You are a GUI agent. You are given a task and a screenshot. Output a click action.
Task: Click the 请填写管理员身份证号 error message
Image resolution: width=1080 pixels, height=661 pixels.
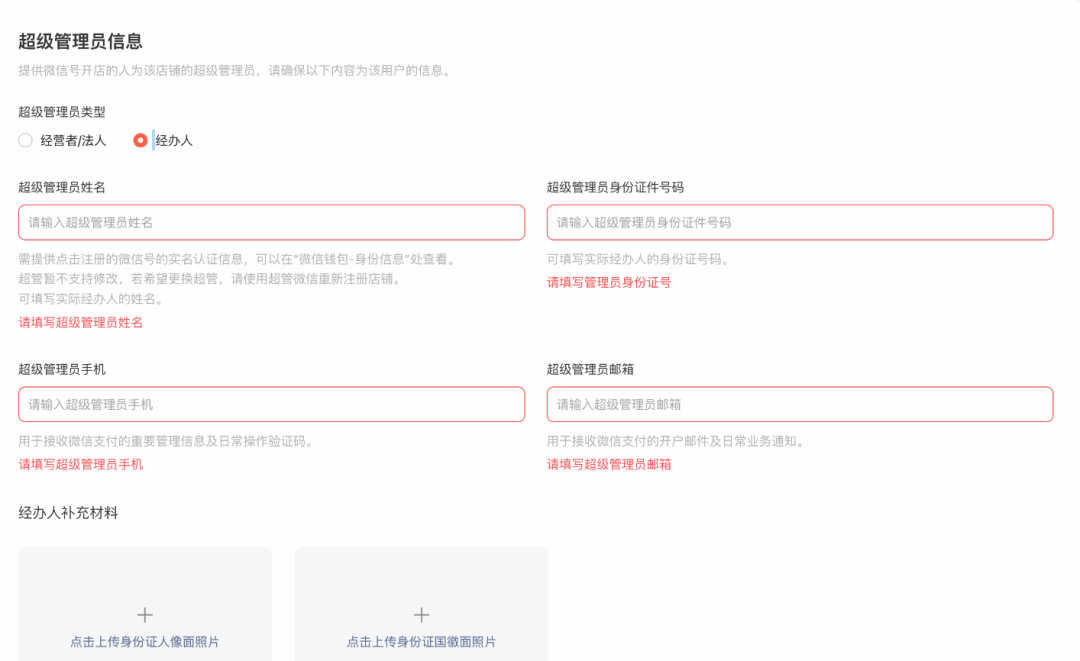(x=608, y=282)
